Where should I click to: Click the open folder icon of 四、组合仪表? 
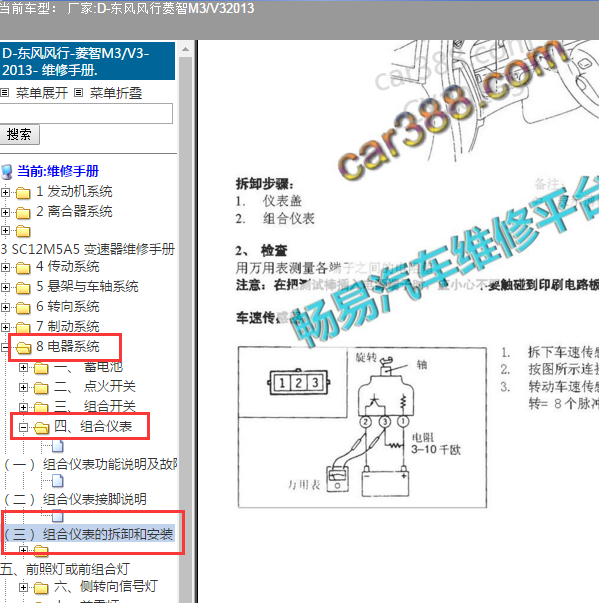pos(42,428)
